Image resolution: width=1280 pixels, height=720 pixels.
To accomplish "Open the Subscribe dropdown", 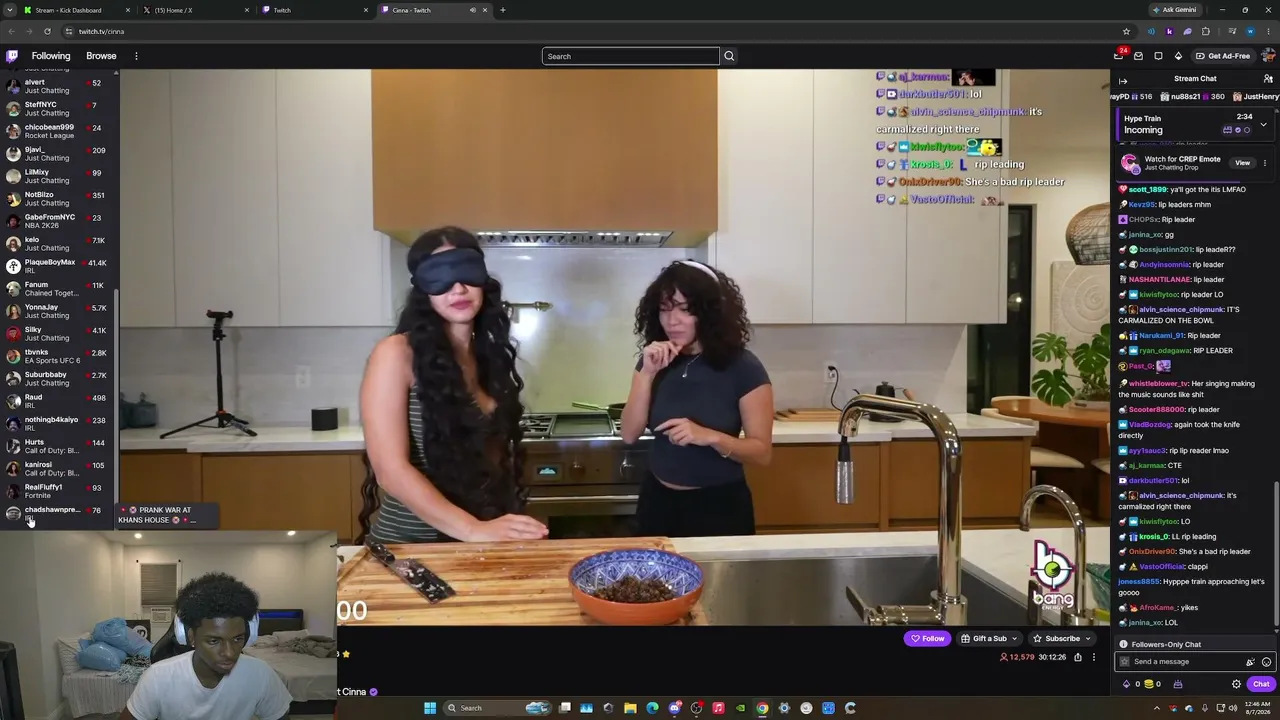I will (1062, 638).
